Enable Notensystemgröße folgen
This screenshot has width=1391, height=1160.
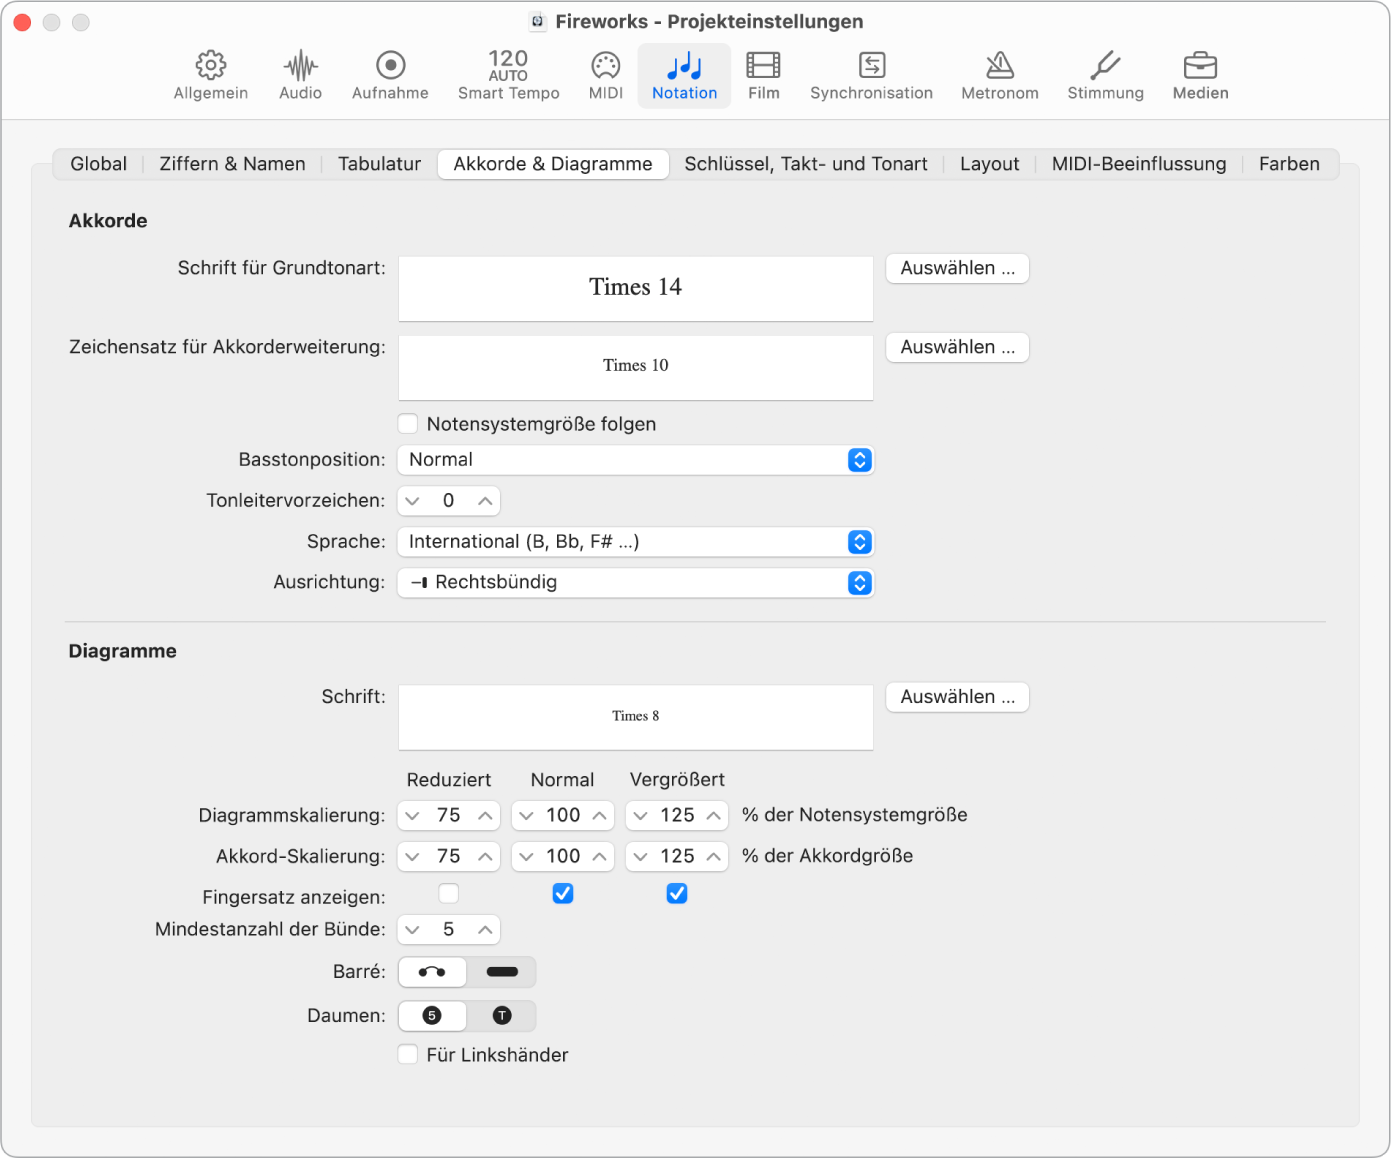tap(408, 423)
